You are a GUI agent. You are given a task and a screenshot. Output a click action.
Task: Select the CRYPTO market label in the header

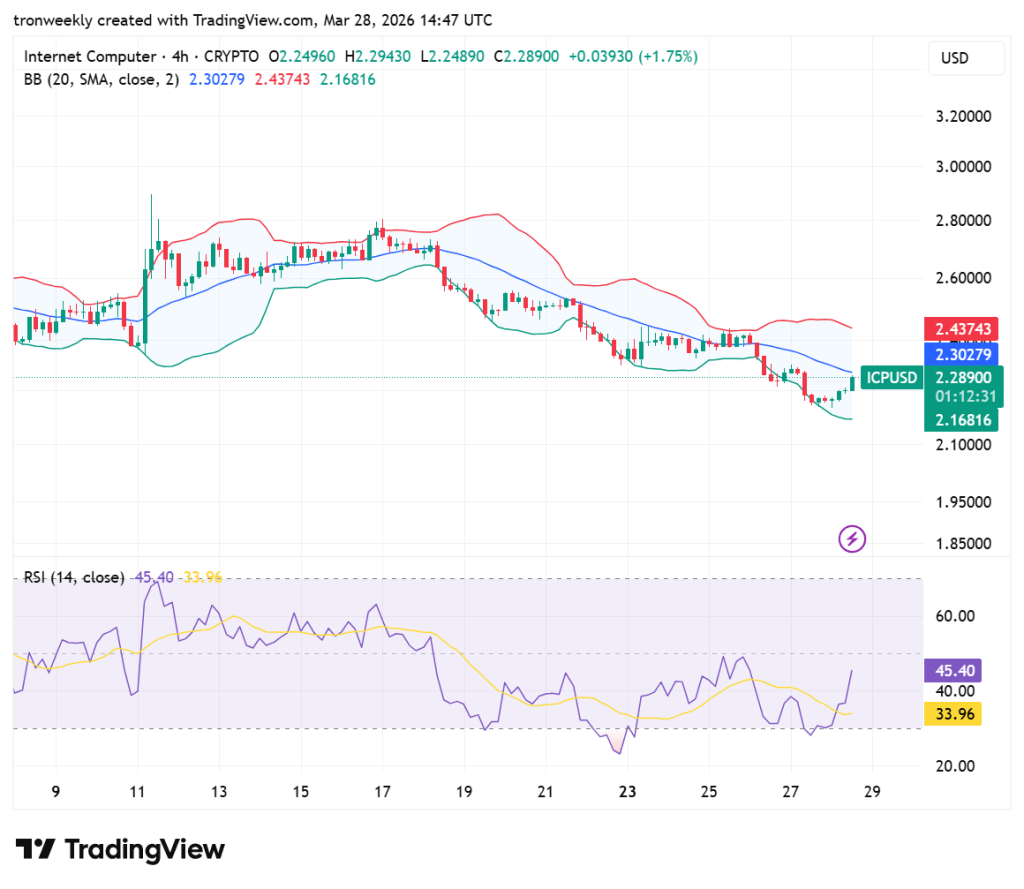pyautogui.click(x=232, y=57)
